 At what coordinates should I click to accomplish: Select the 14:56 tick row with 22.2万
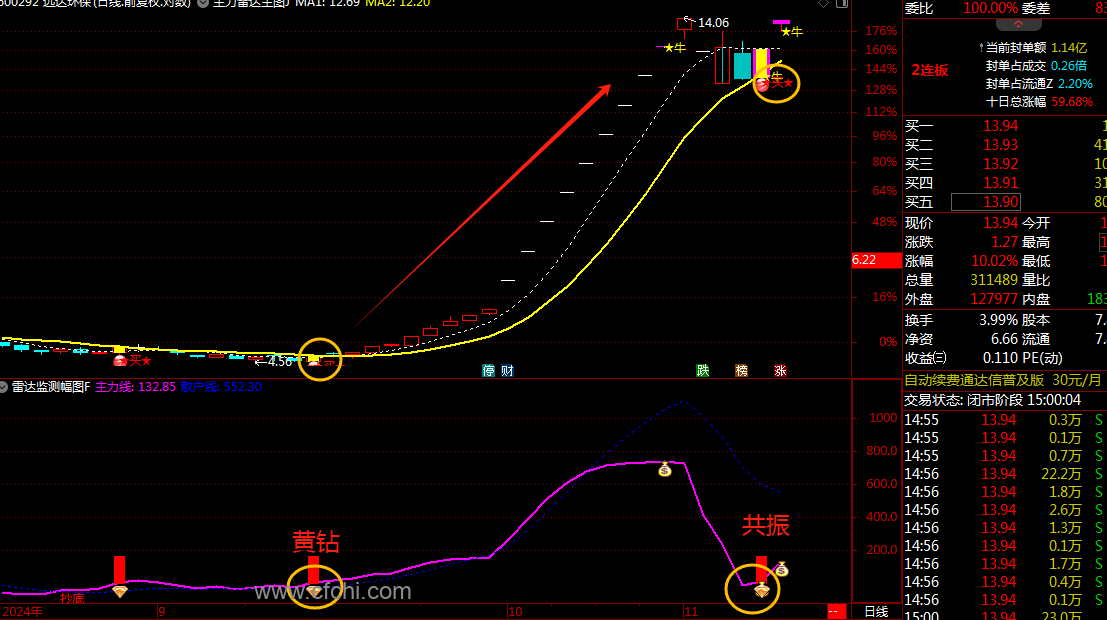pos(1005,474)
